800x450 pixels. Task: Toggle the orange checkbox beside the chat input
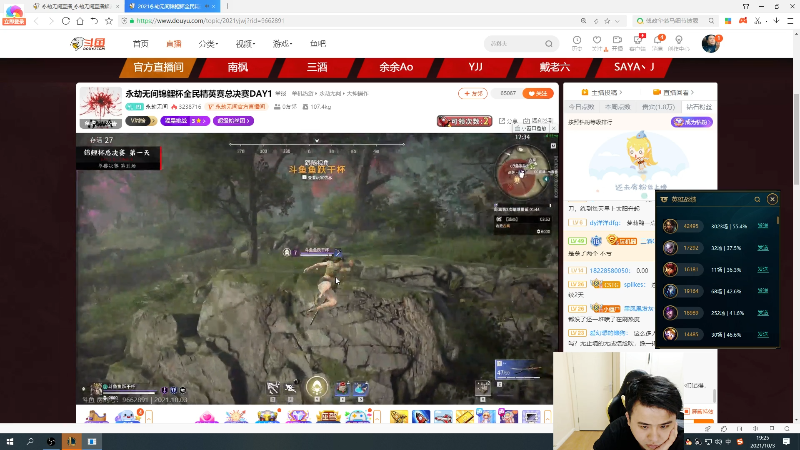coord(686,411)
